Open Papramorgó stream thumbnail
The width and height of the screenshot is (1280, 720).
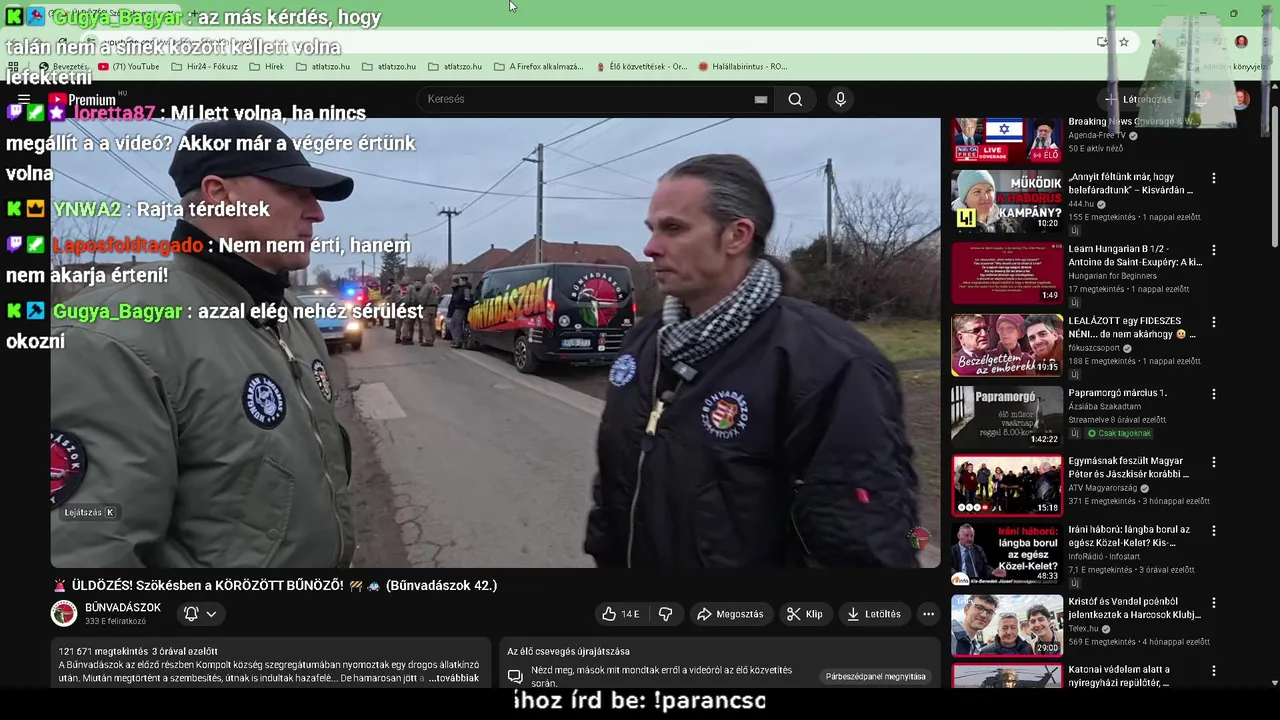1007,416
